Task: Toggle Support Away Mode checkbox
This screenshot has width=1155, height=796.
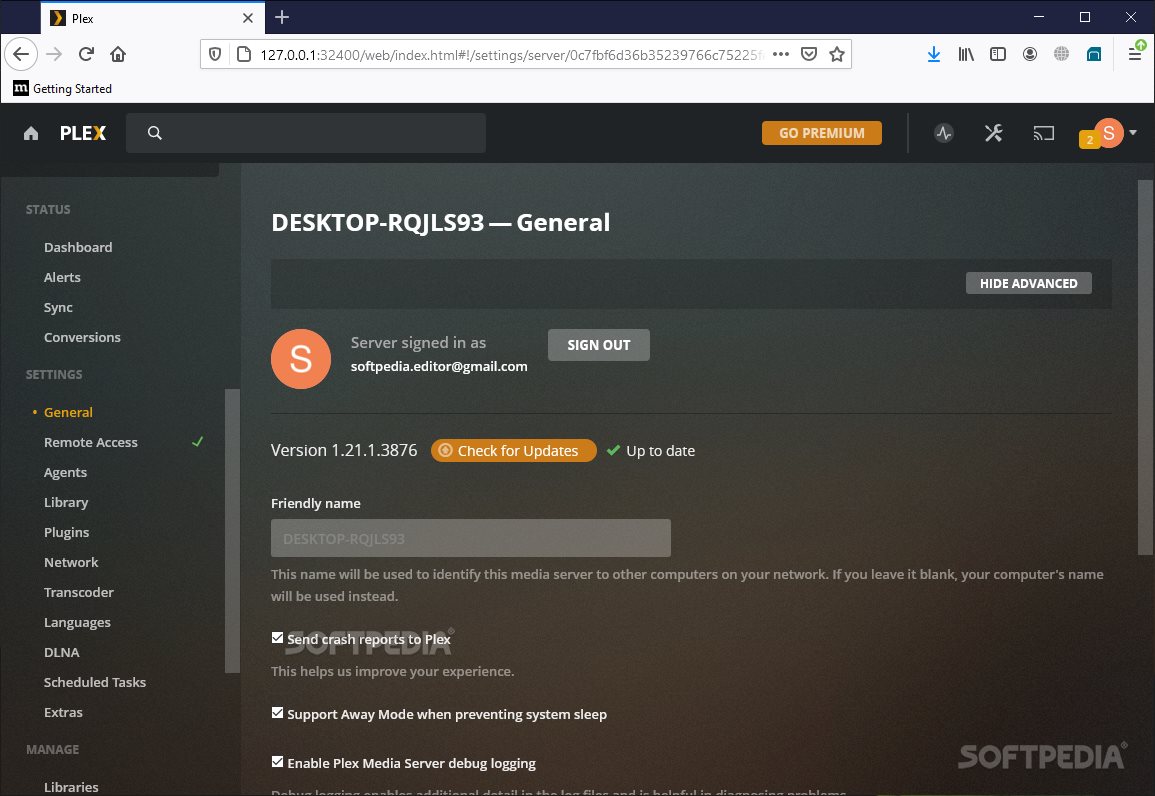Action: 277,713
